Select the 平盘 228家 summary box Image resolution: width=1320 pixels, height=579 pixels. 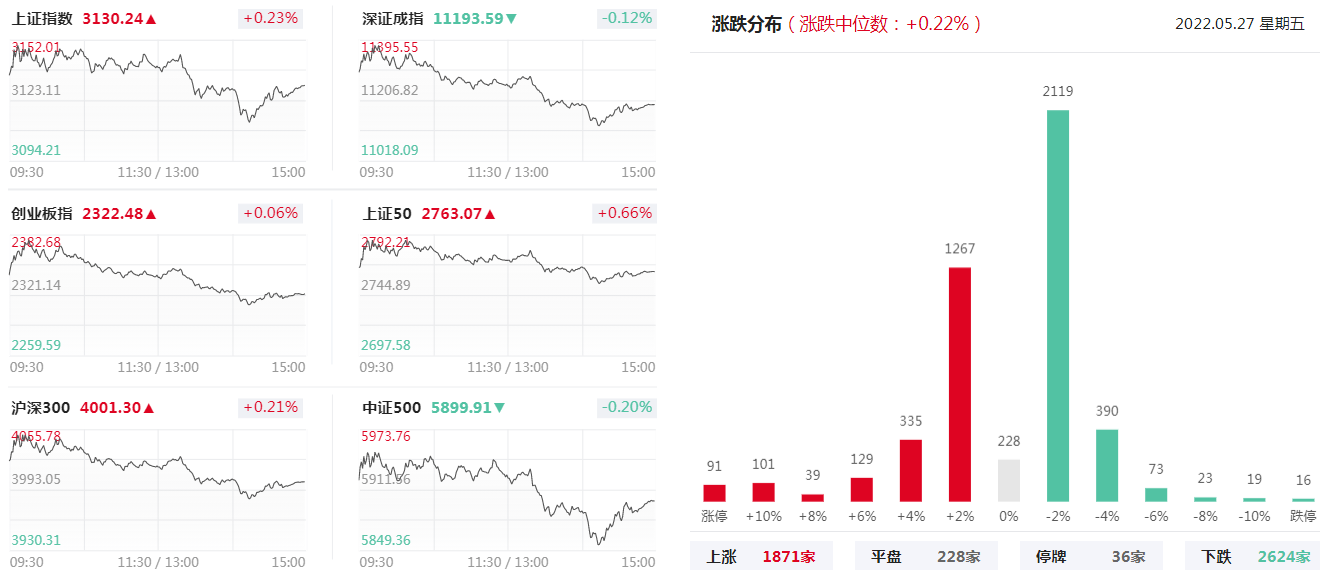(924, 557)
